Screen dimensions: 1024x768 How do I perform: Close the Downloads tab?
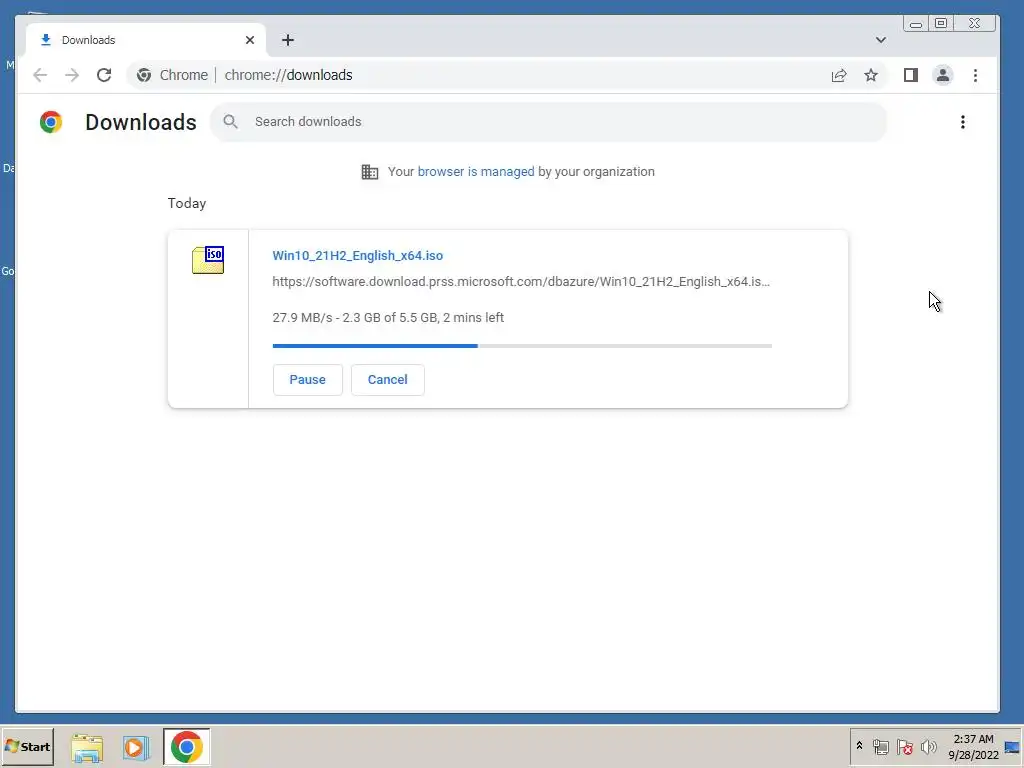point(249,40)
